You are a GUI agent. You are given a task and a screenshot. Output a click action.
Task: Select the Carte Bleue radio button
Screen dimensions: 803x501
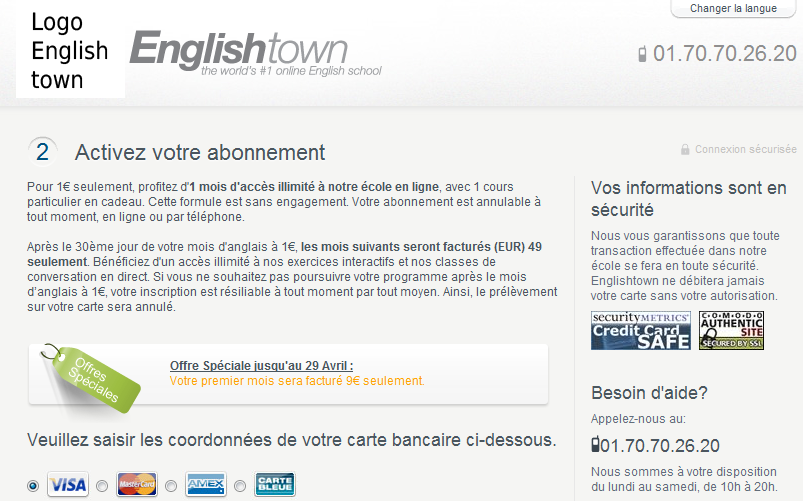pyautogui.click(x=240, y=485)
